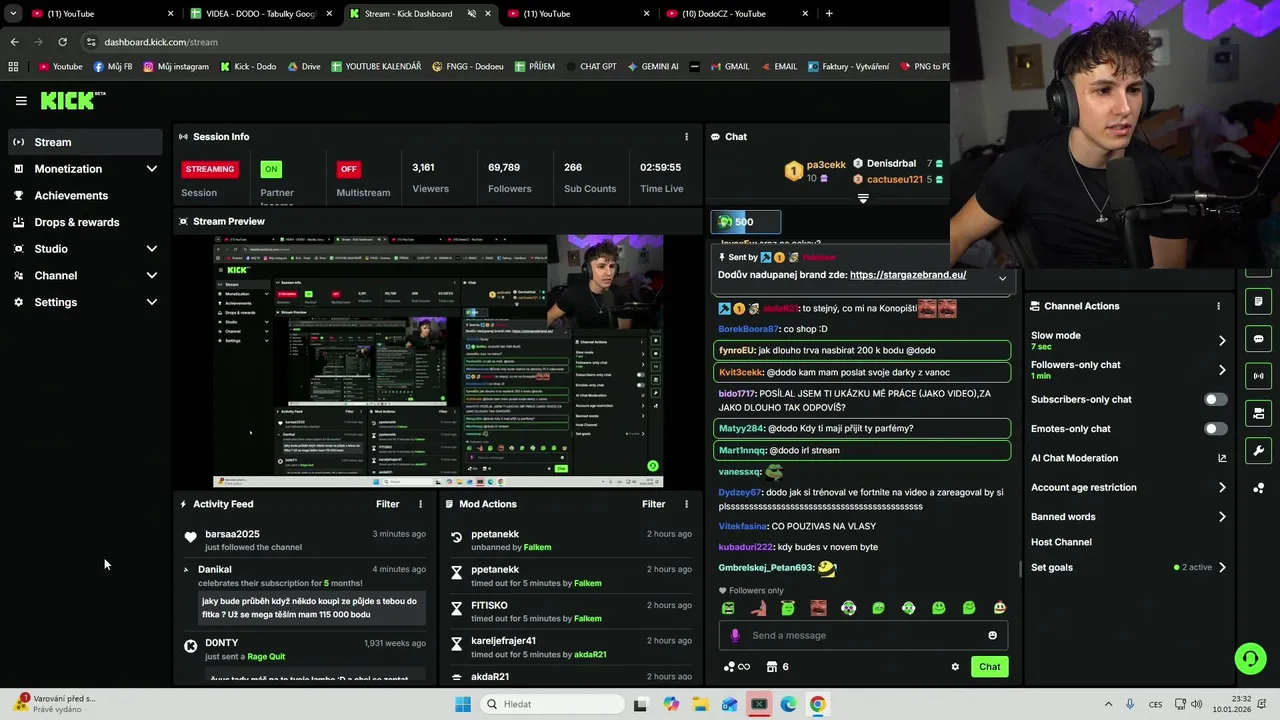Click Host Channel in Channel Actions
Viewport: 1280px width, 720px height.
tap(1061, 542)
